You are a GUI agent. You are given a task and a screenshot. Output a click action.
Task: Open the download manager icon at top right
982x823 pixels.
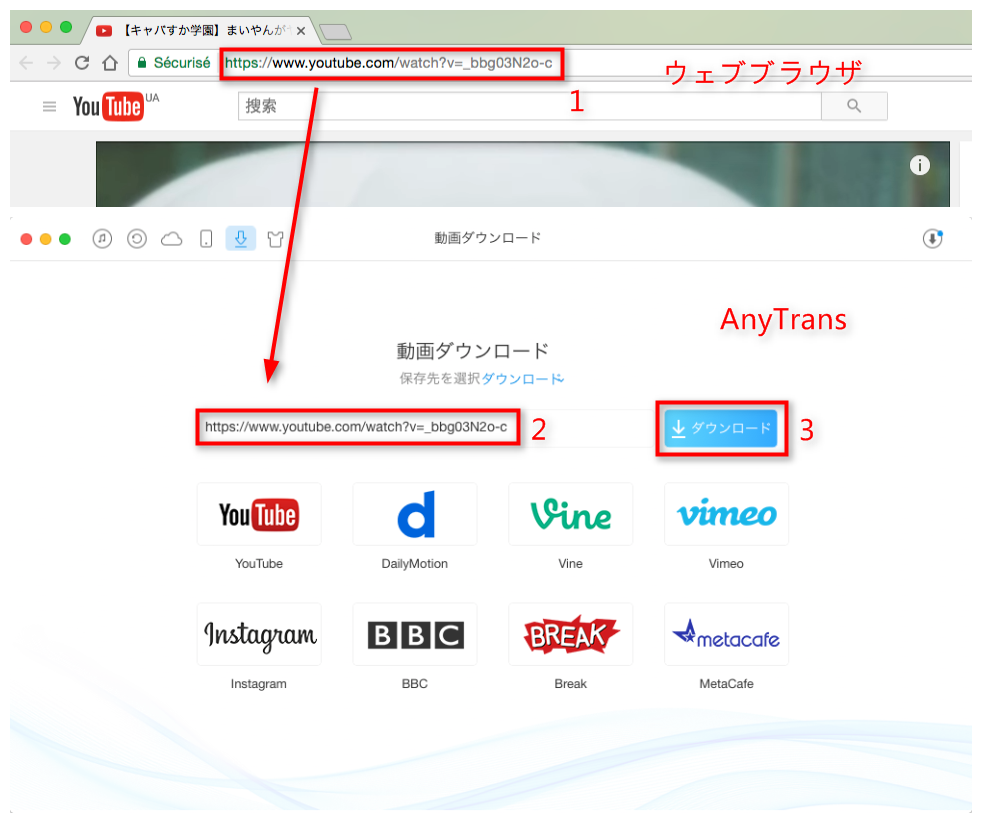[933, 239]
